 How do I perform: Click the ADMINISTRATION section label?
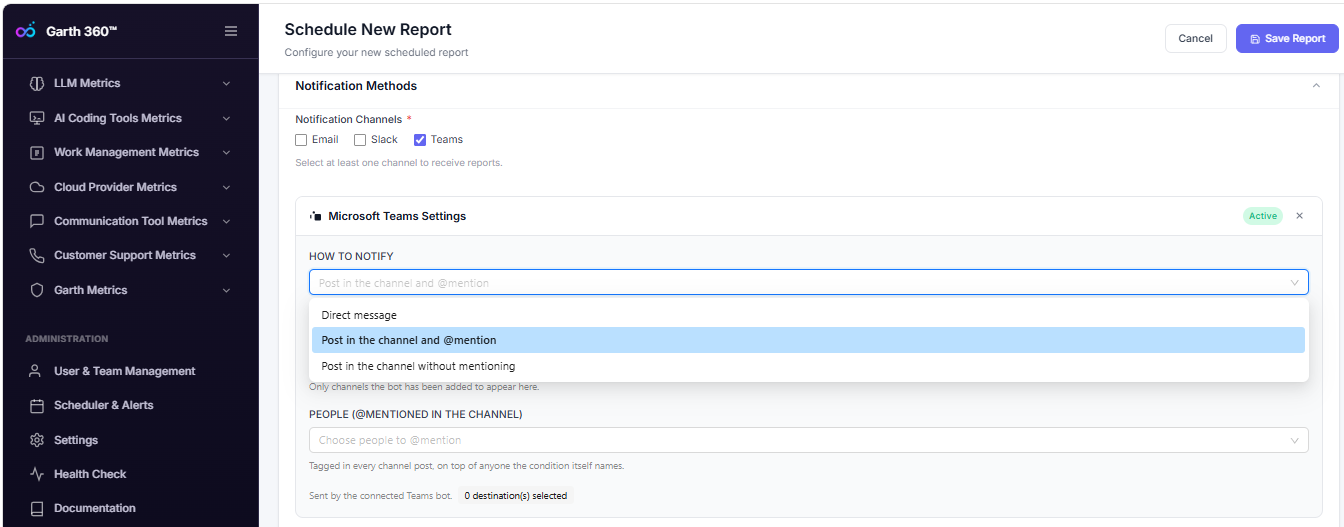pyautogui.click(x=67, y=339)
